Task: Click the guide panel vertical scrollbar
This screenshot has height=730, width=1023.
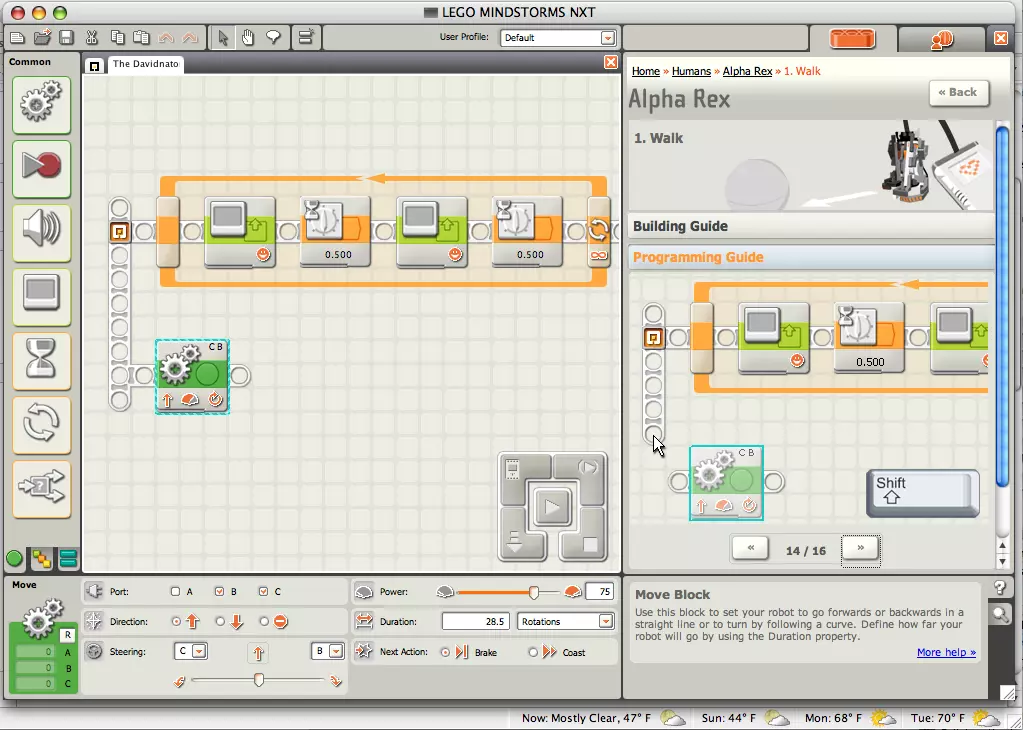Action: (1003, 307)
